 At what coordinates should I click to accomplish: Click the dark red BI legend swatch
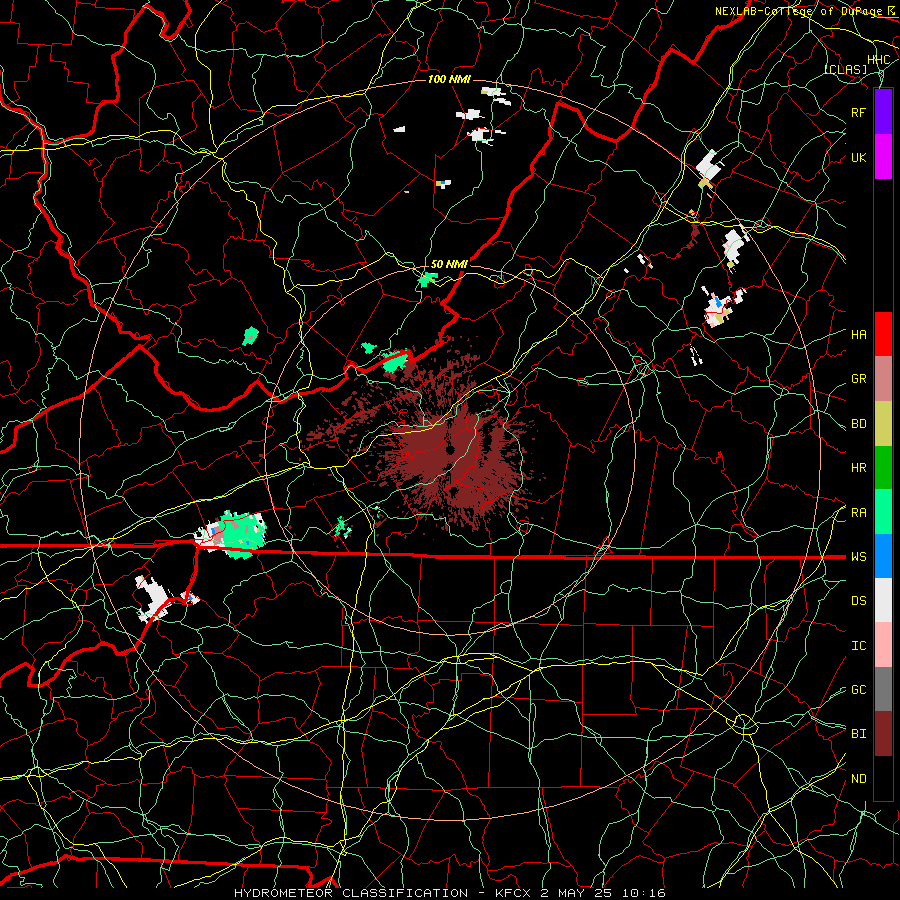point(883,734)
